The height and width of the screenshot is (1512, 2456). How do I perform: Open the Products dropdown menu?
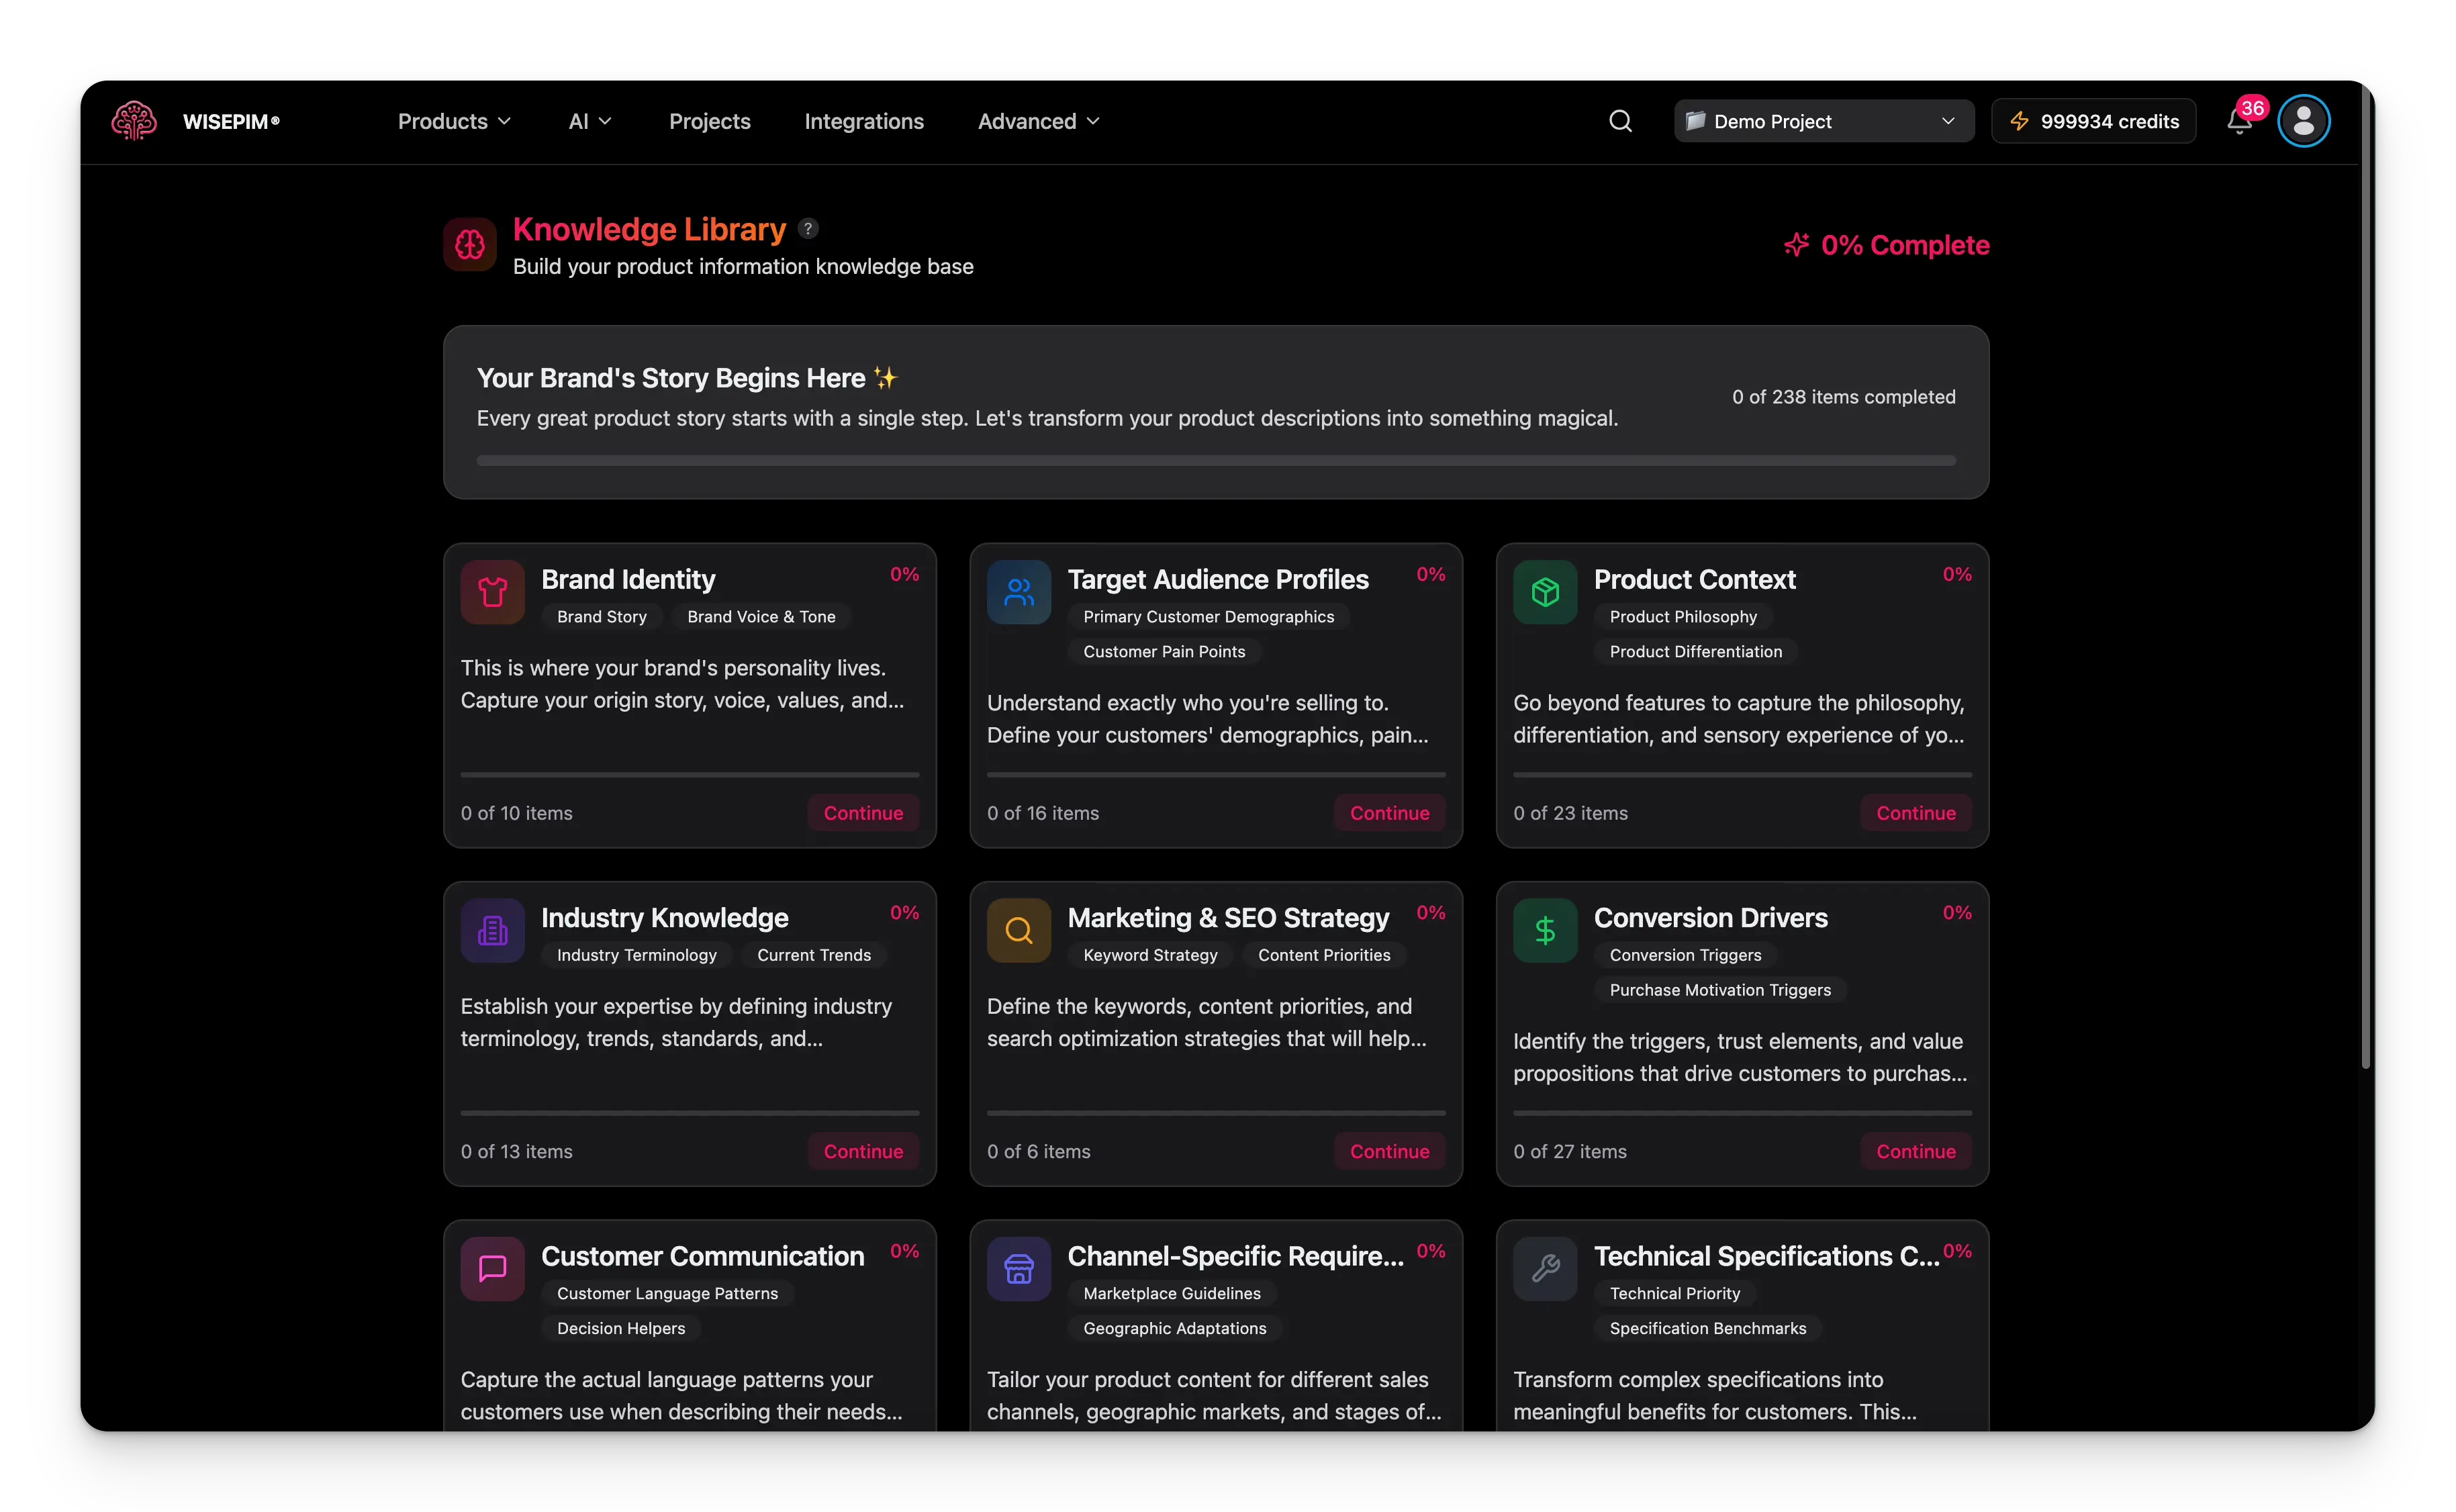point(452,121)
